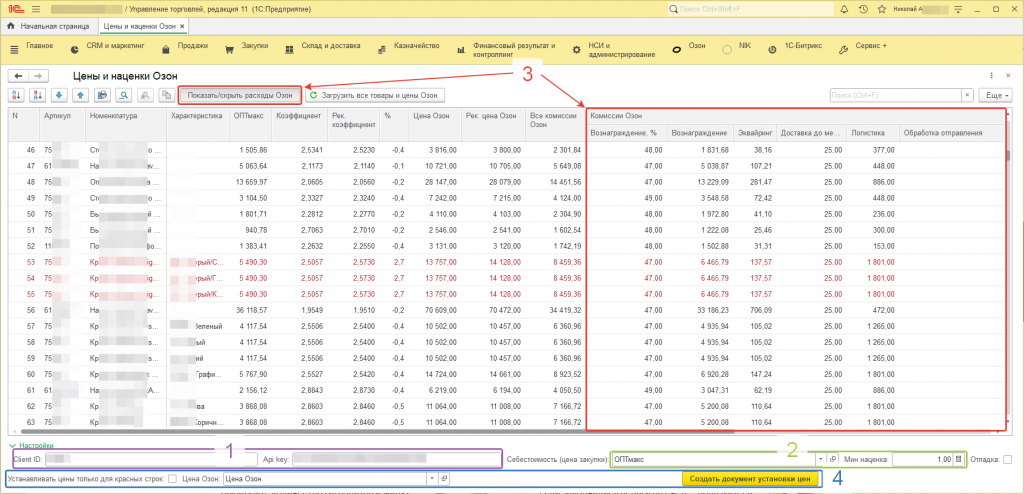Clear the list search field with X
This screenshot has height=494, width=1024.
[x=967, y=95]
